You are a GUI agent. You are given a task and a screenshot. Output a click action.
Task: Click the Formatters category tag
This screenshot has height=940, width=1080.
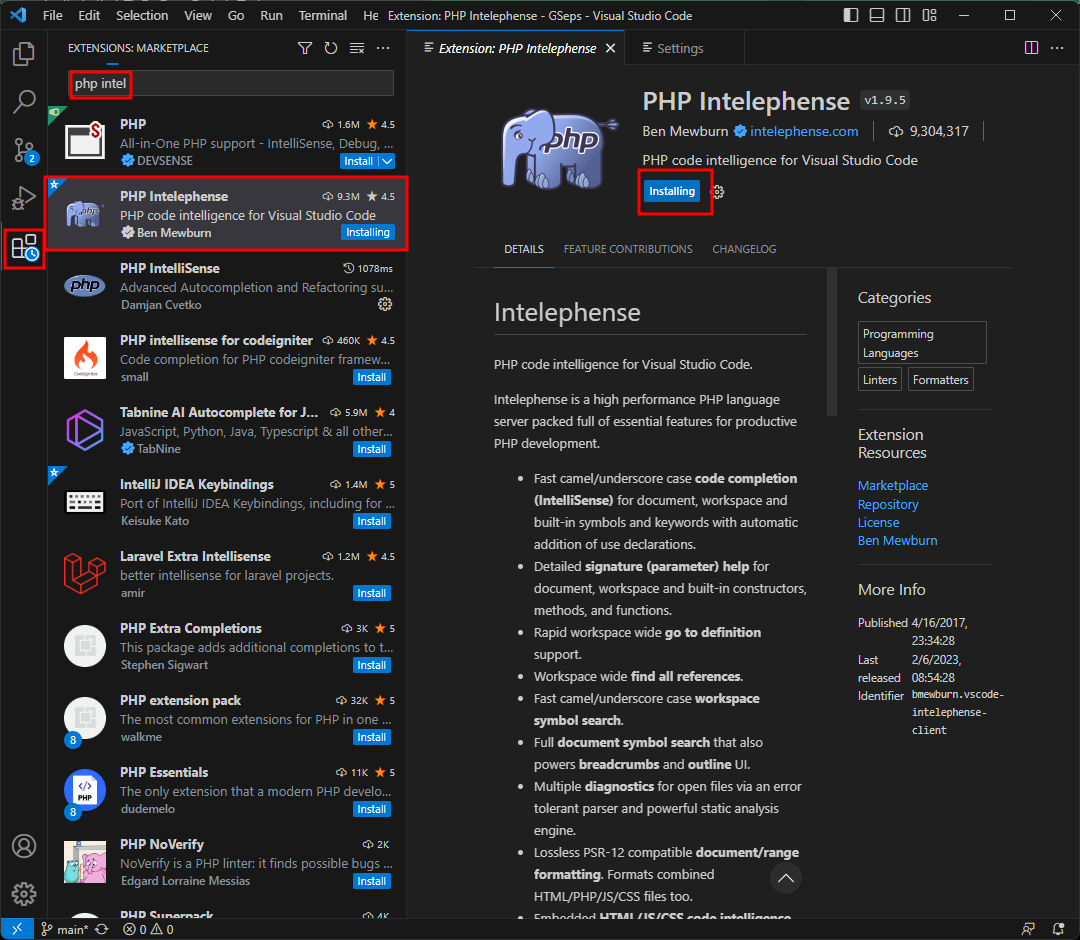click(941, 379)
